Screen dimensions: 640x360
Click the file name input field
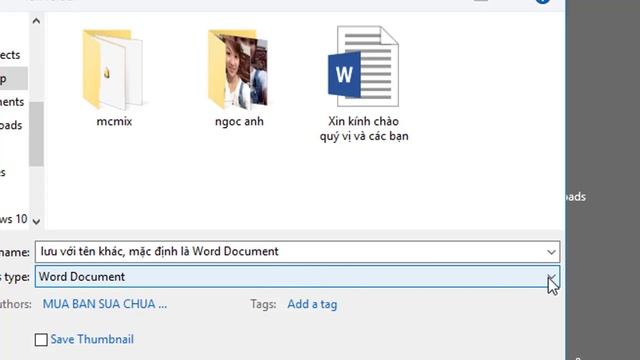[x=297, y=252]
